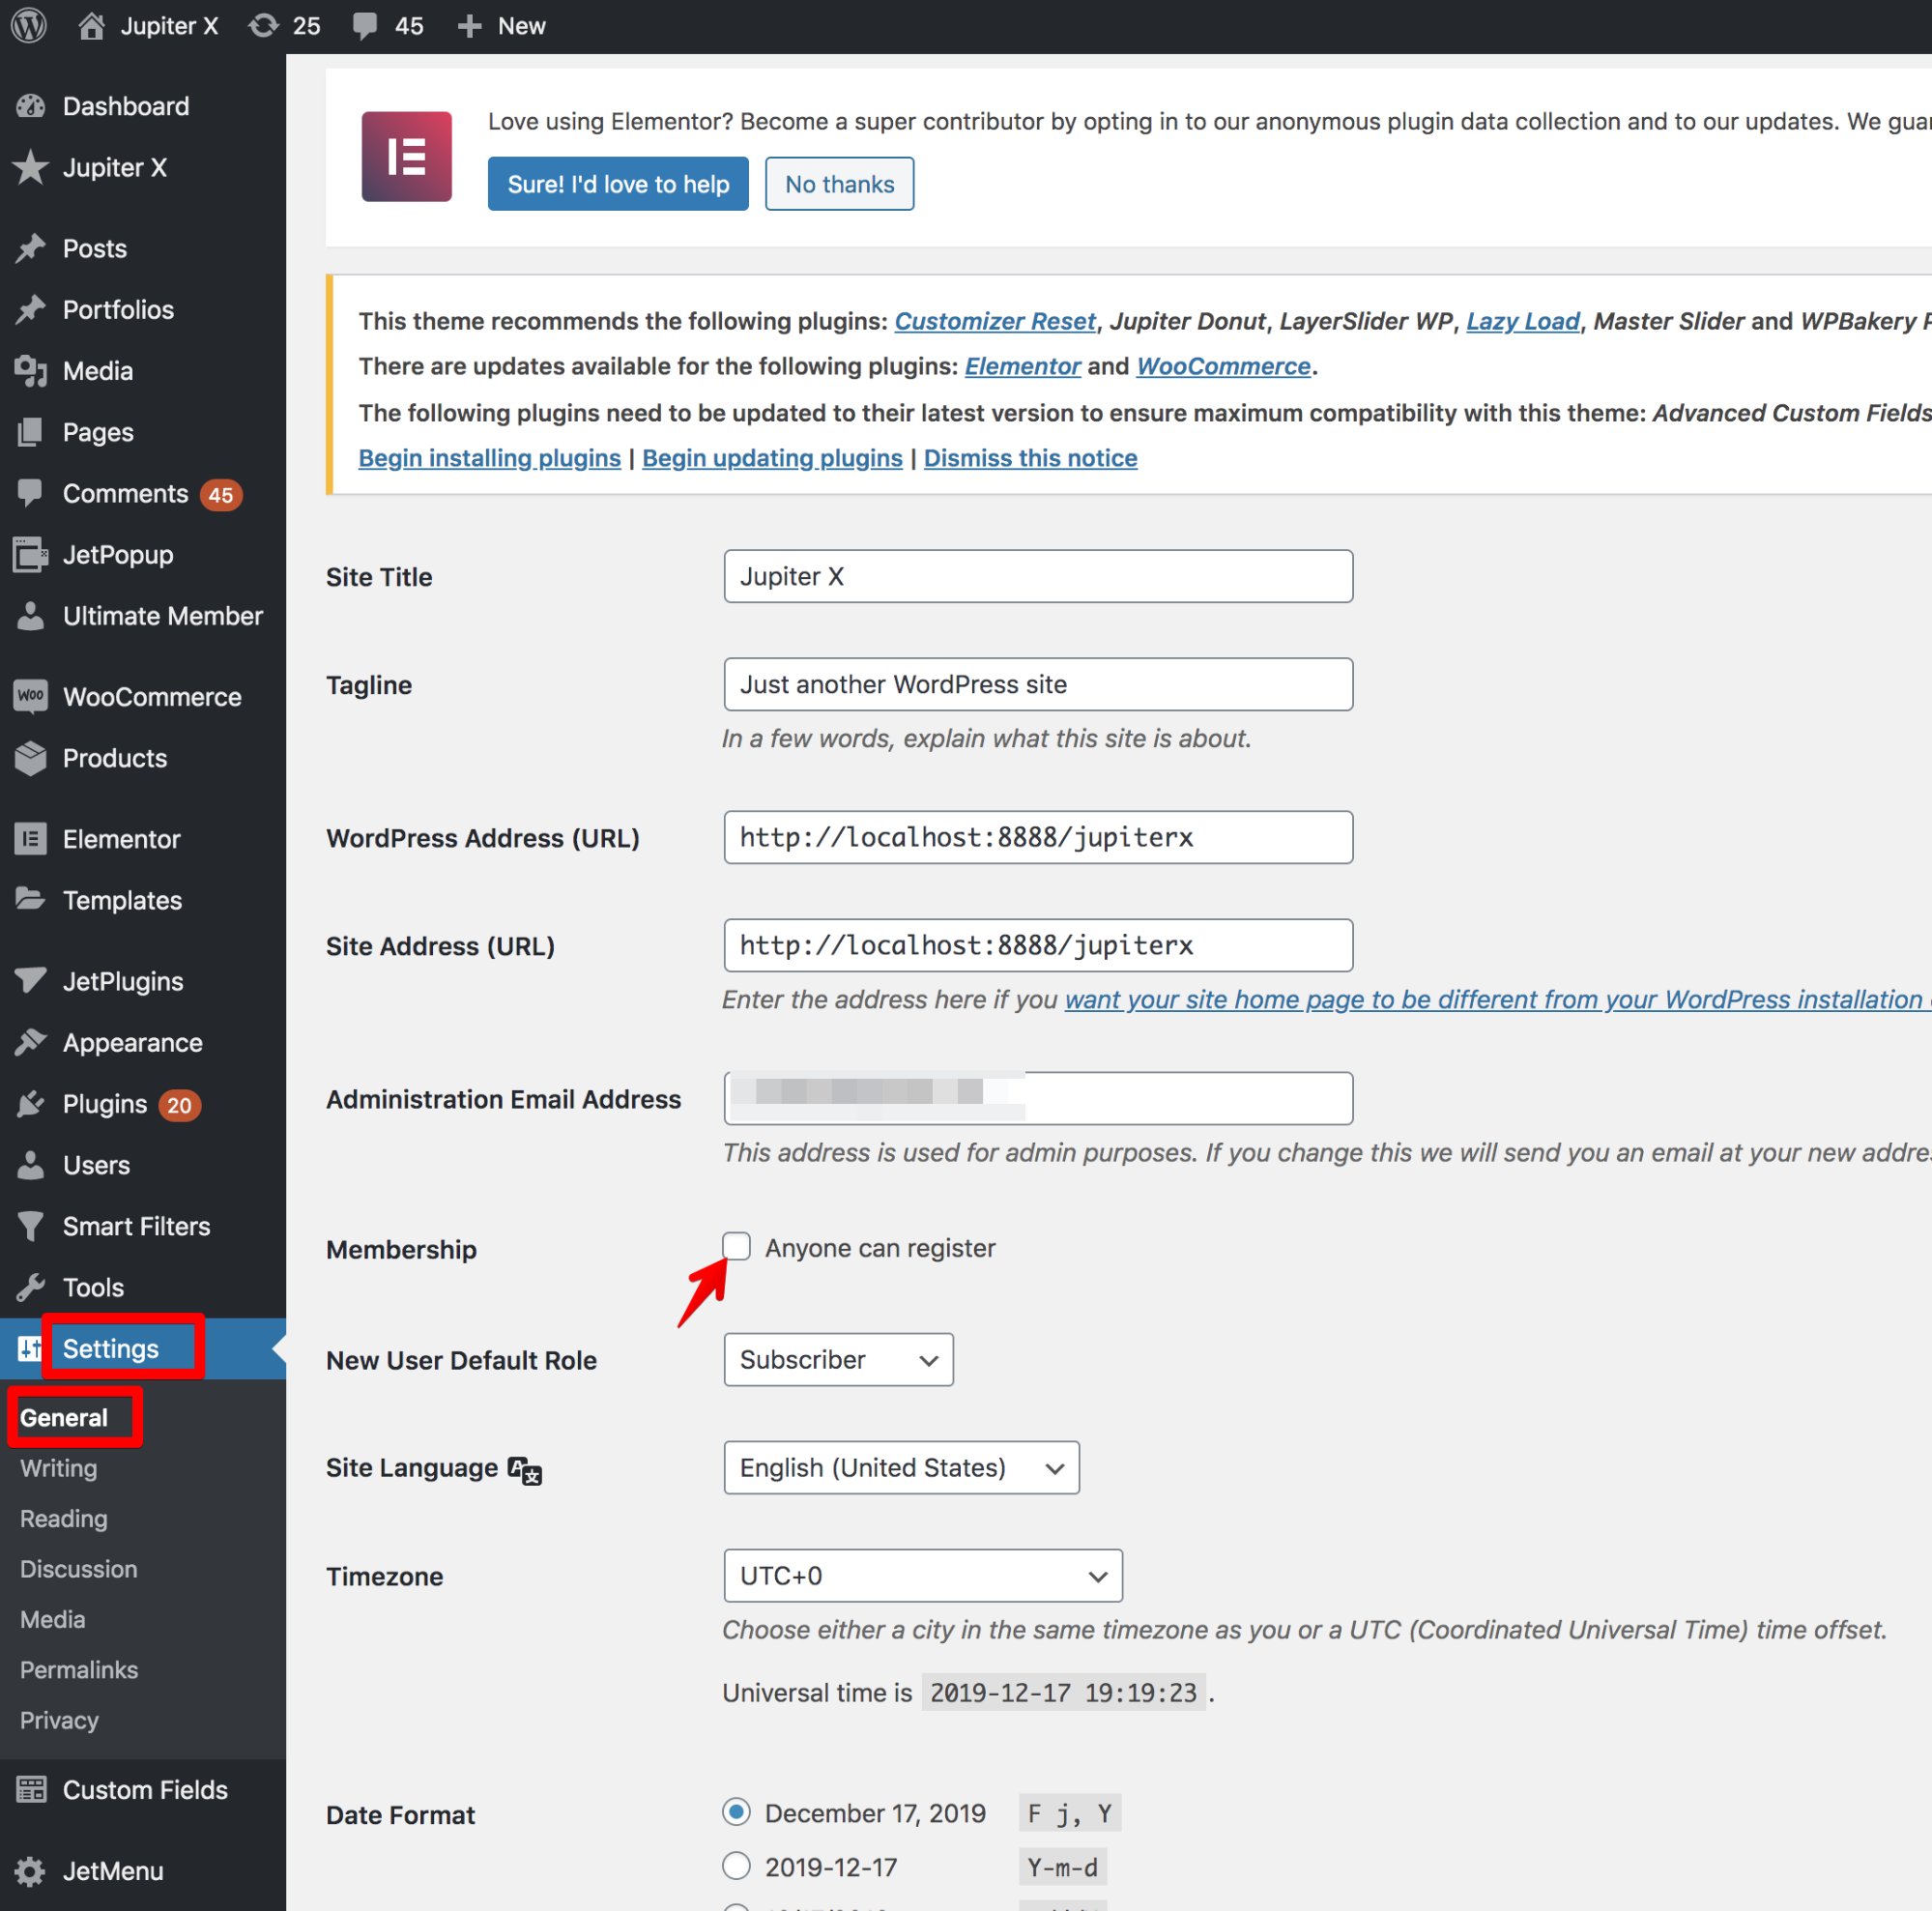Open the WordPress Dashboard from the sidebar
Image resolution: width=1932 pixels, height=1911 pixels.
125,106
